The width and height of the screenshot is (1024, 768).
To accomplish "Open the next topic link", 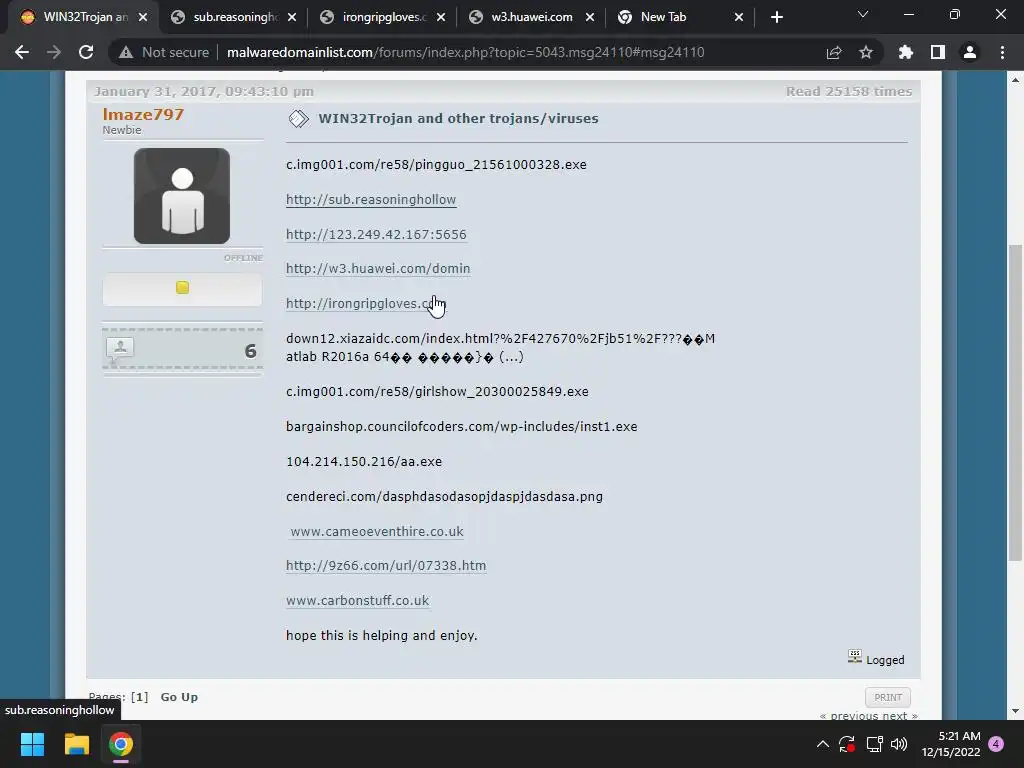I will [x=899, y=716].
